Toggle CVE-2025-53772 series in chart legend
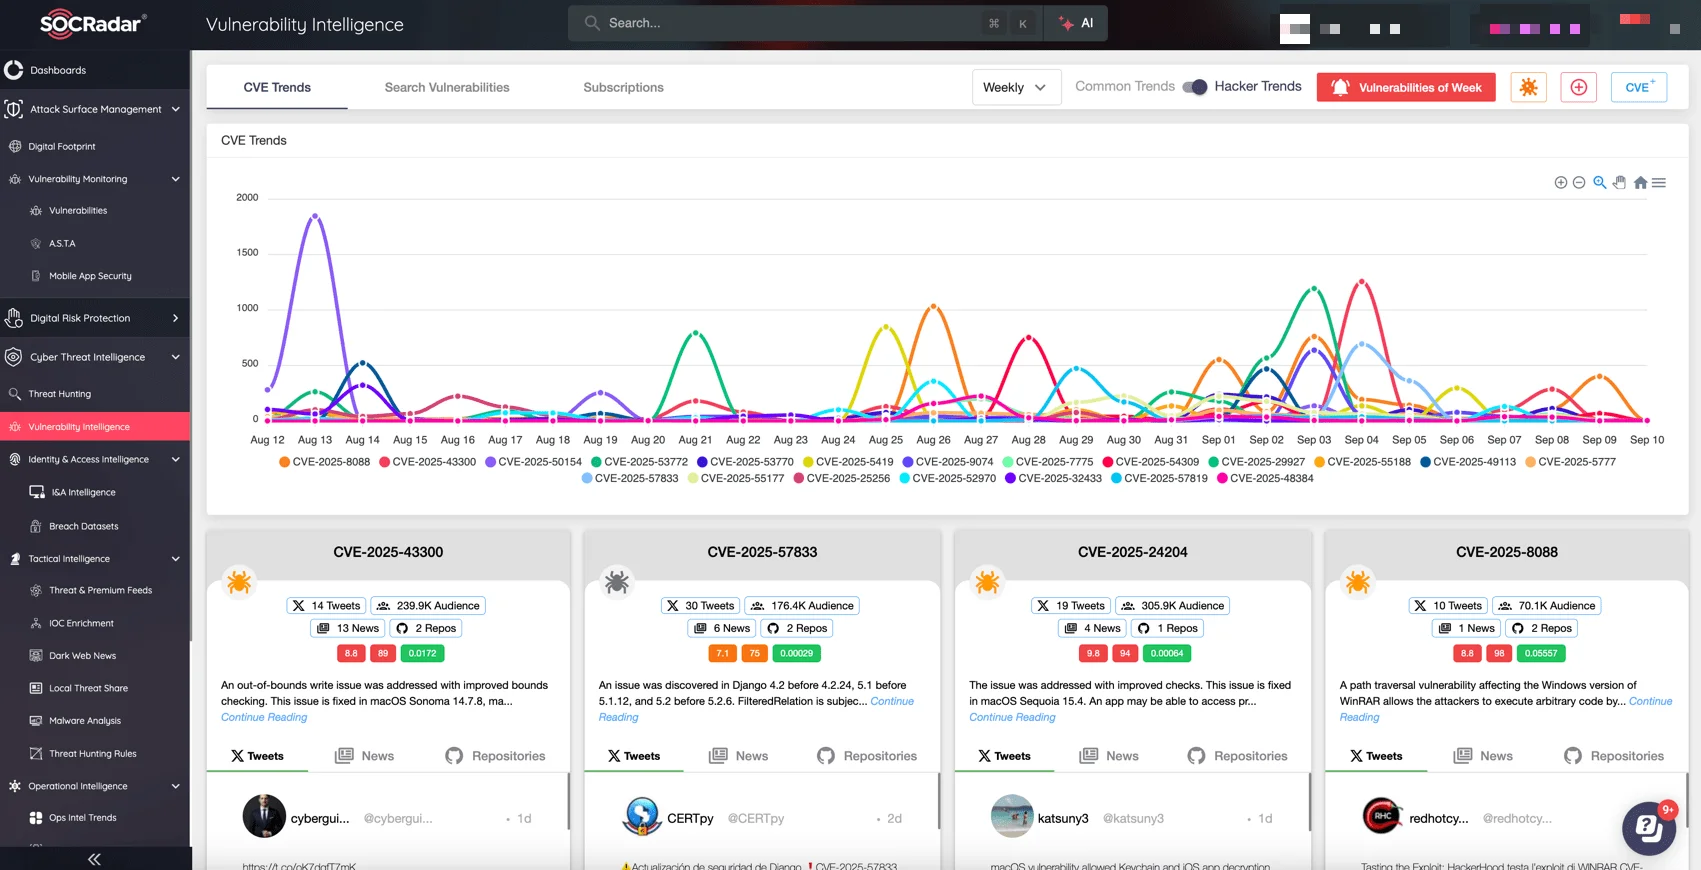 639,462
